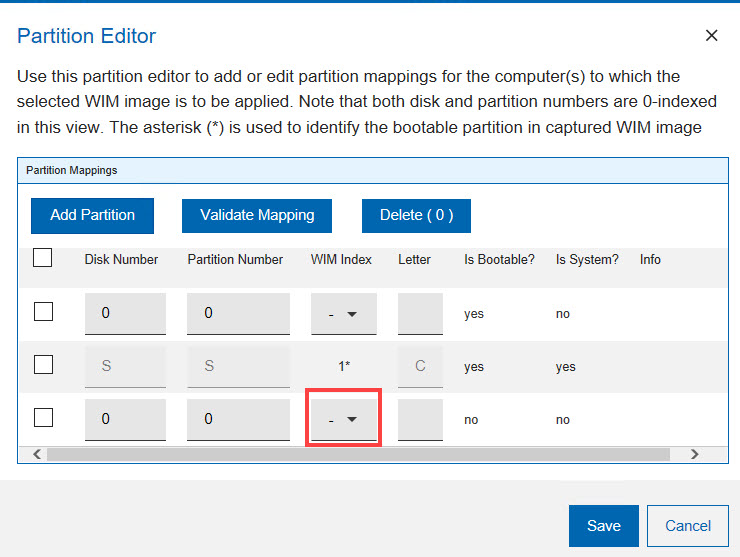The width and height of the screenshot is (740, 557).
Task: Edit Partition Number field in last row
Action: coord(238,419)
